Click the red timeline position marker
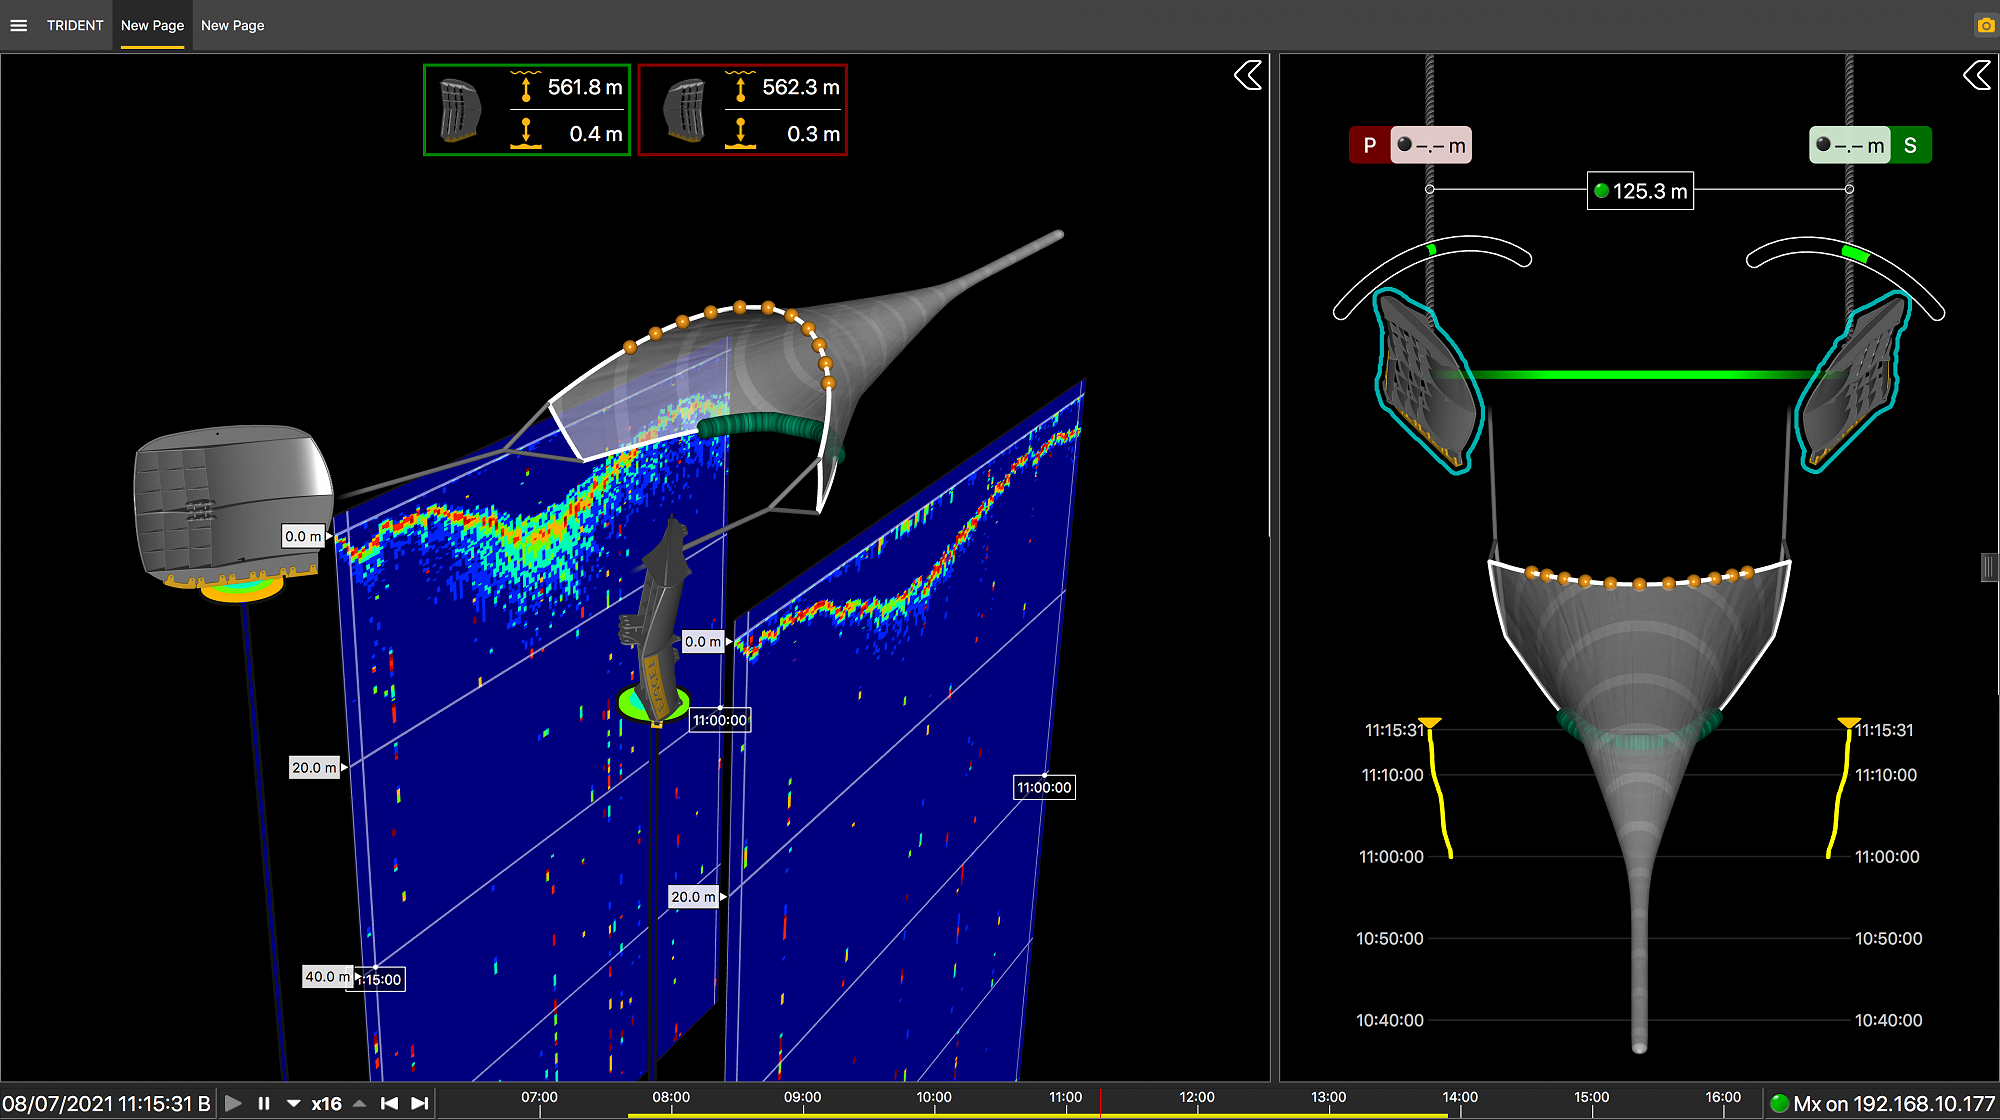 [x=1100, y=1103]
